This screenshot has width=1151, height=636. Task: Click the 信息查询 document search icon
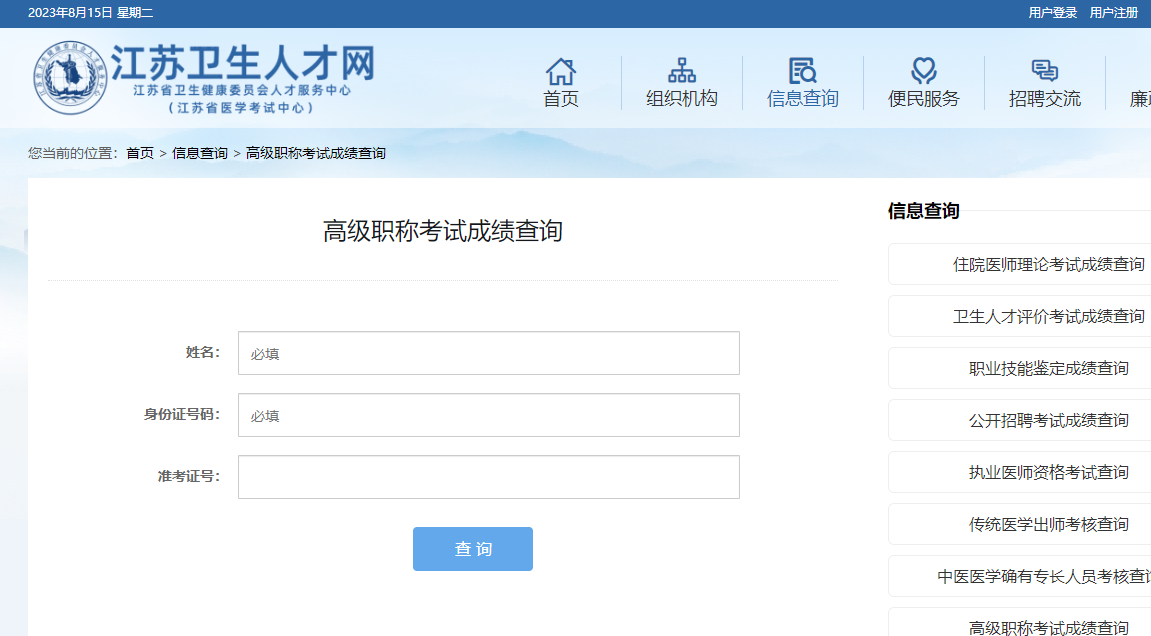pos(802,72)
